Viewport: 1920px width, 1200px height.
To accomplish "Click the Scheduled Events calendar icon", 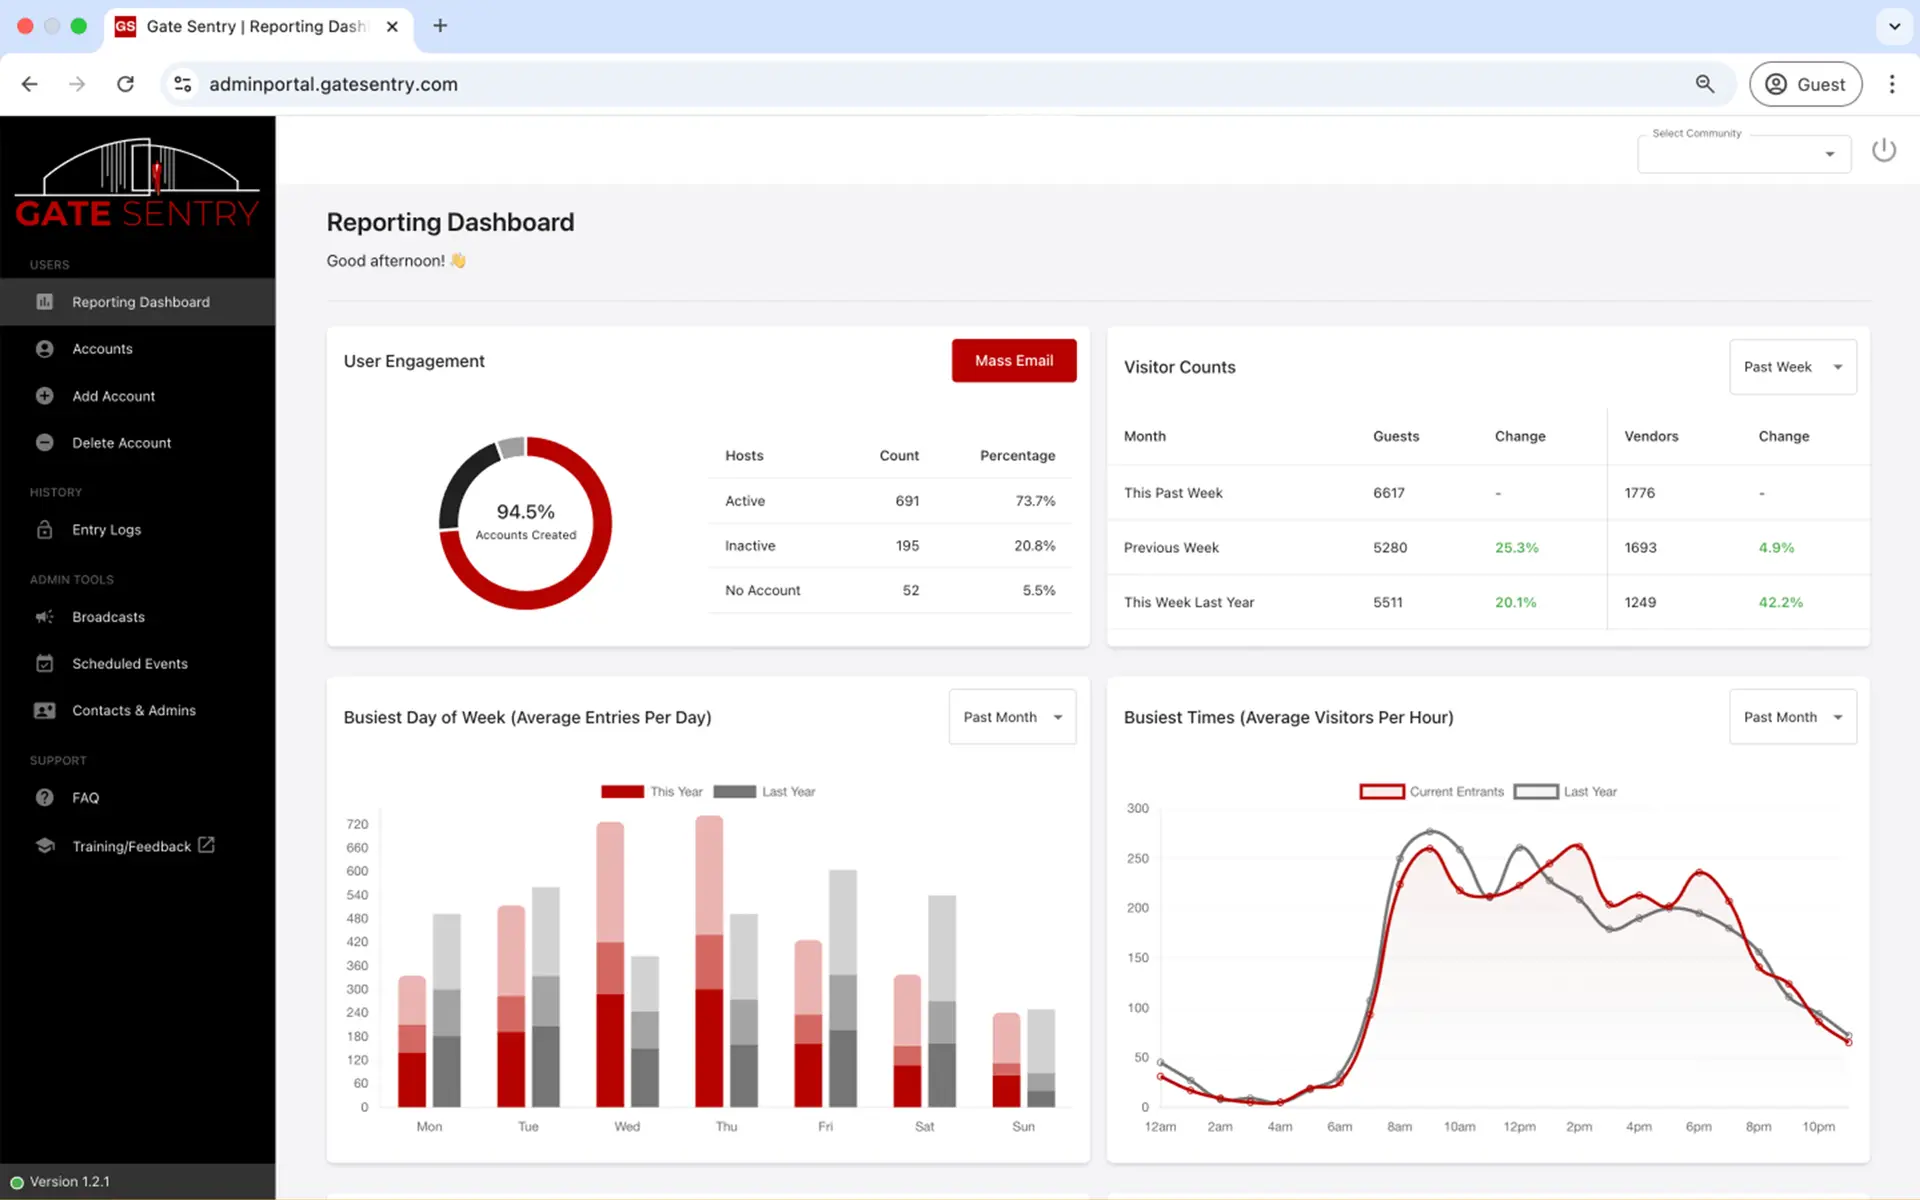I will (45, 664).
